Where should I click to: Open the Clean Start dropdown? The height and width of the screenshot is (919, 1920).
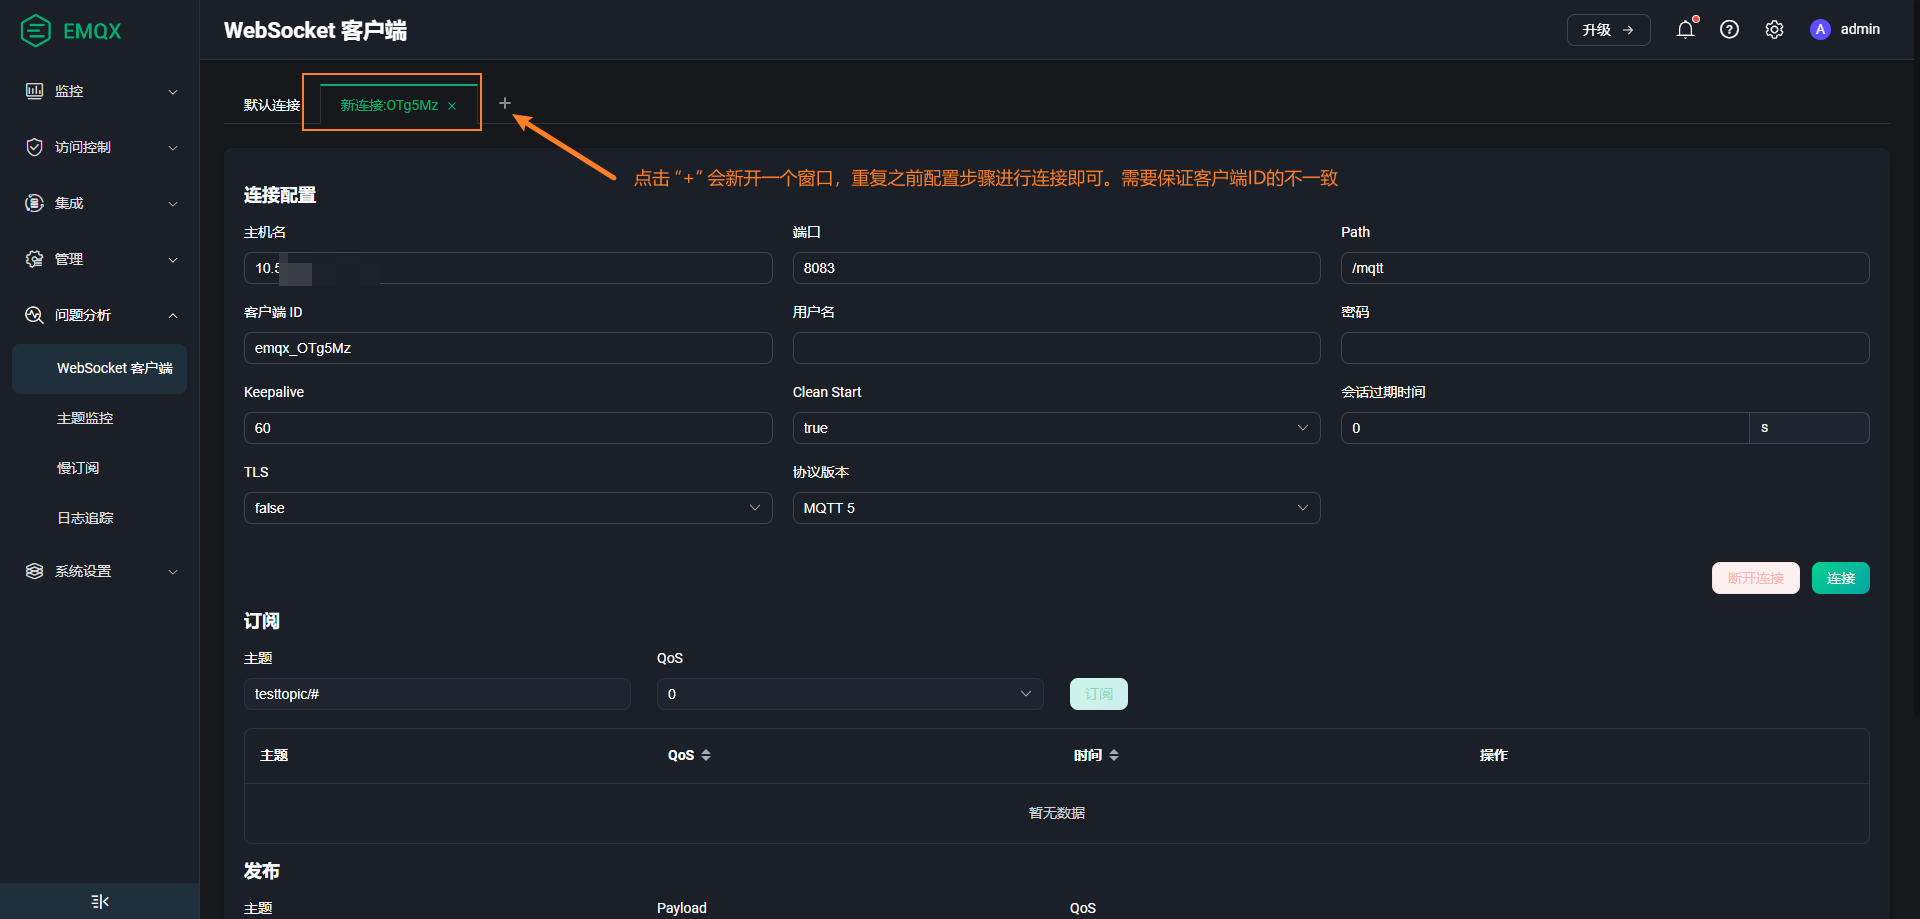pos(1056,428)
